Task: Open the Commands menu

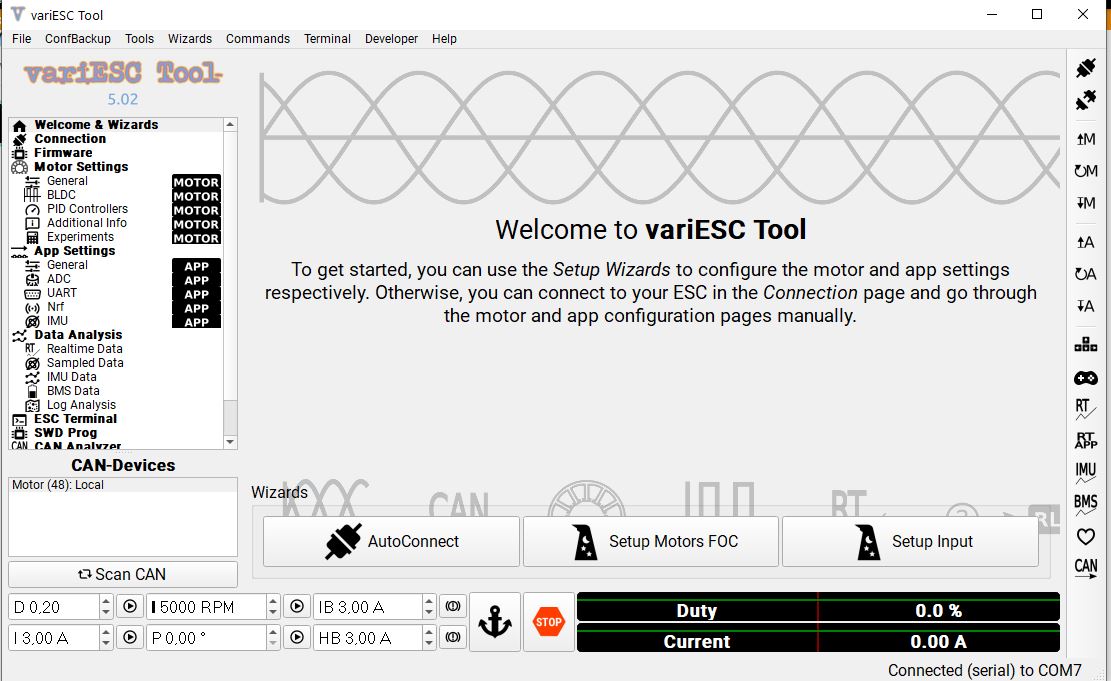Action: click(x=258, y=39)
